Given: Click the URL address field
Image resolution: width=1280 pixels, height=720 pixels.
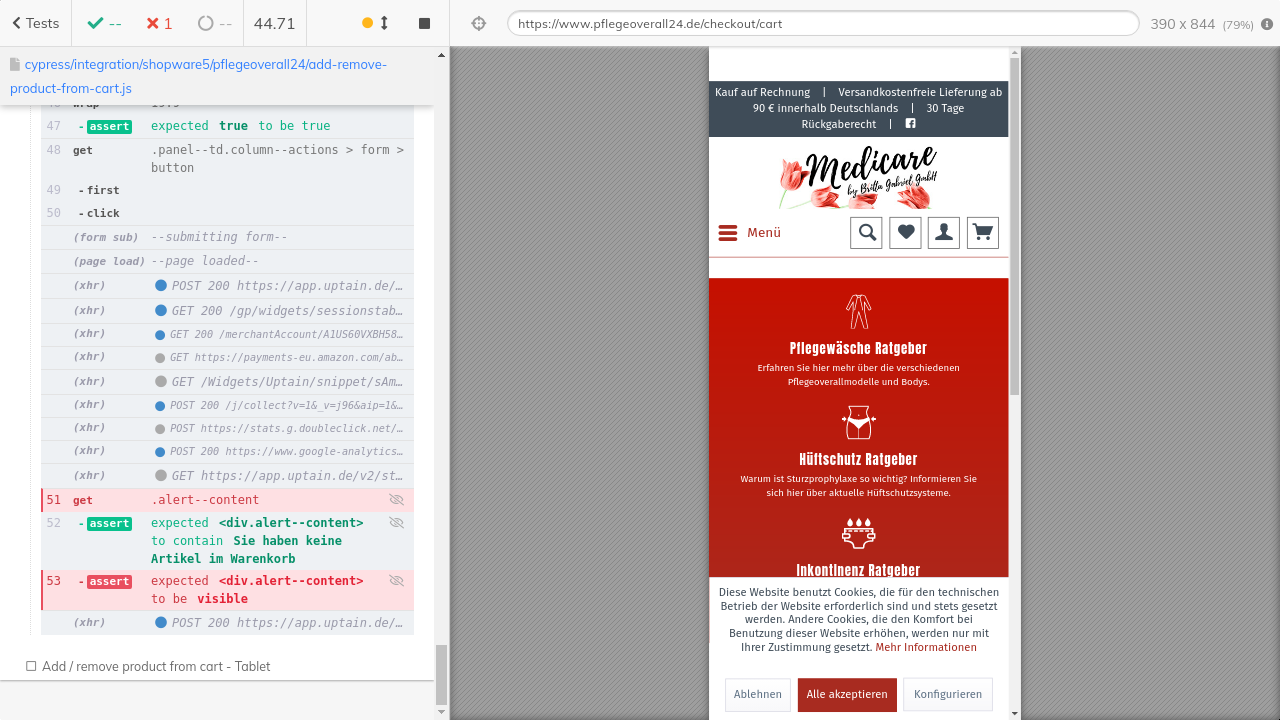Looking at the screenshot, I should point(822,23).
